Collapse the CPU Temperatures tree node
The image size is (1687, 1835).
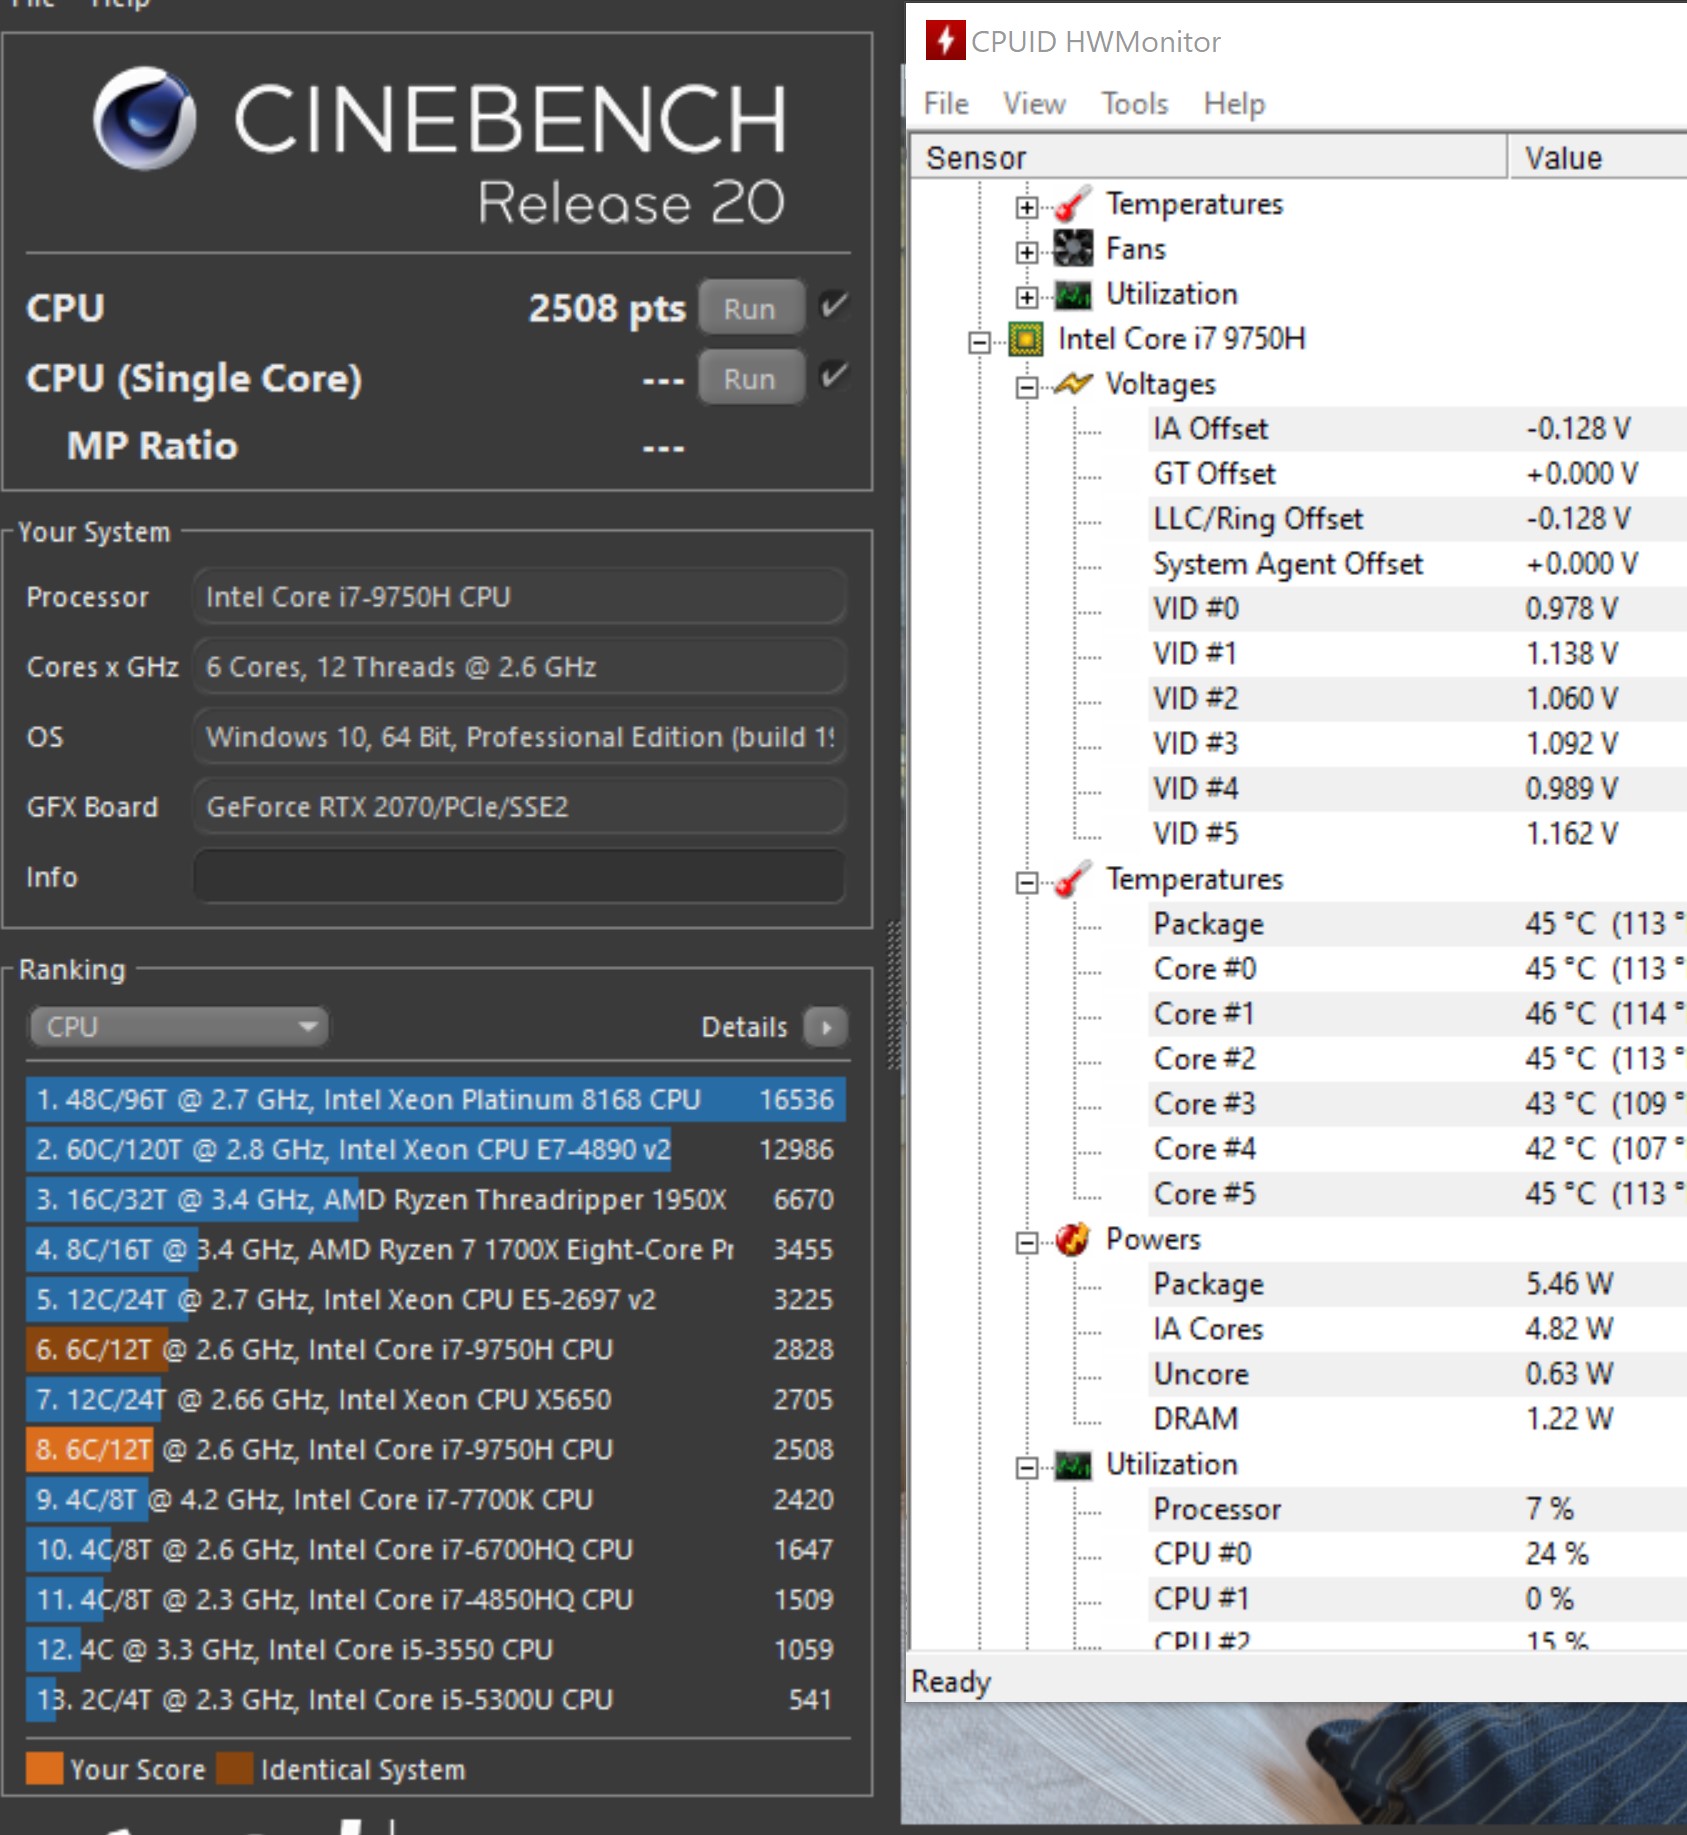point(1026,882)
